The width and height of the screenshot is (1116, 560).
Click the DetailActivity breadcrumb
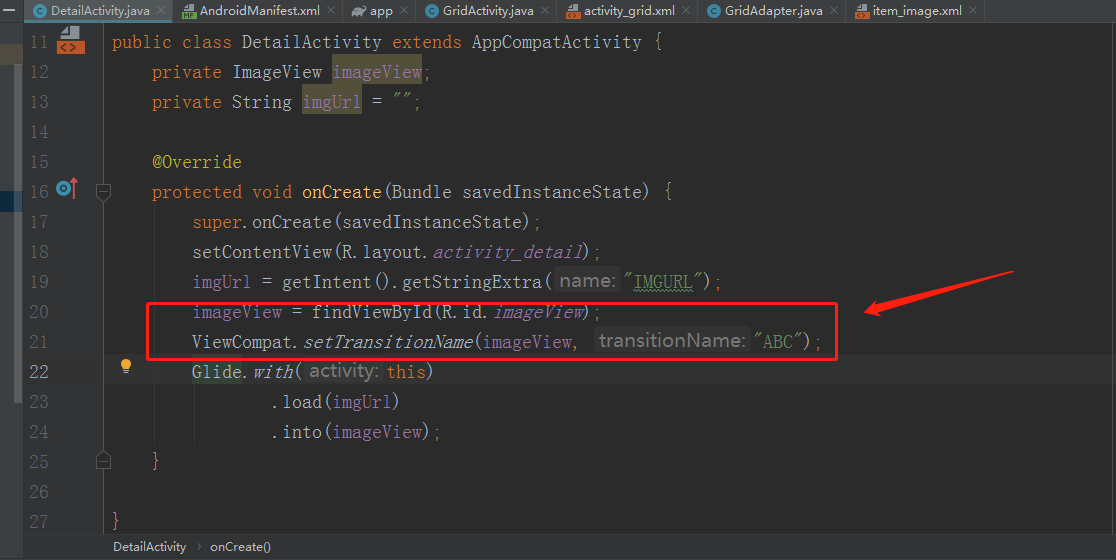(x=149, y=546)
